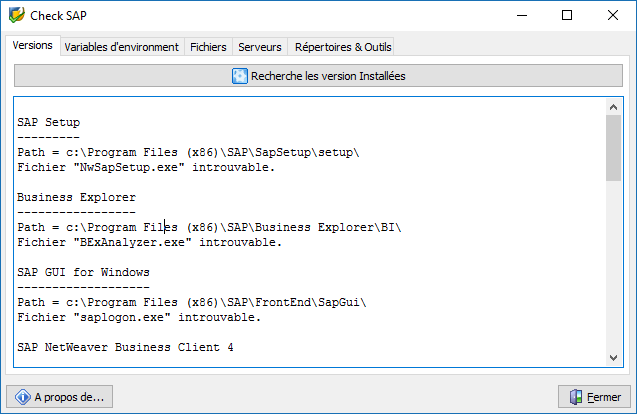This screenshot has height=414, width=637.
Task: Click the SAP GUI for Windows heading
Action: click(83, 272)
